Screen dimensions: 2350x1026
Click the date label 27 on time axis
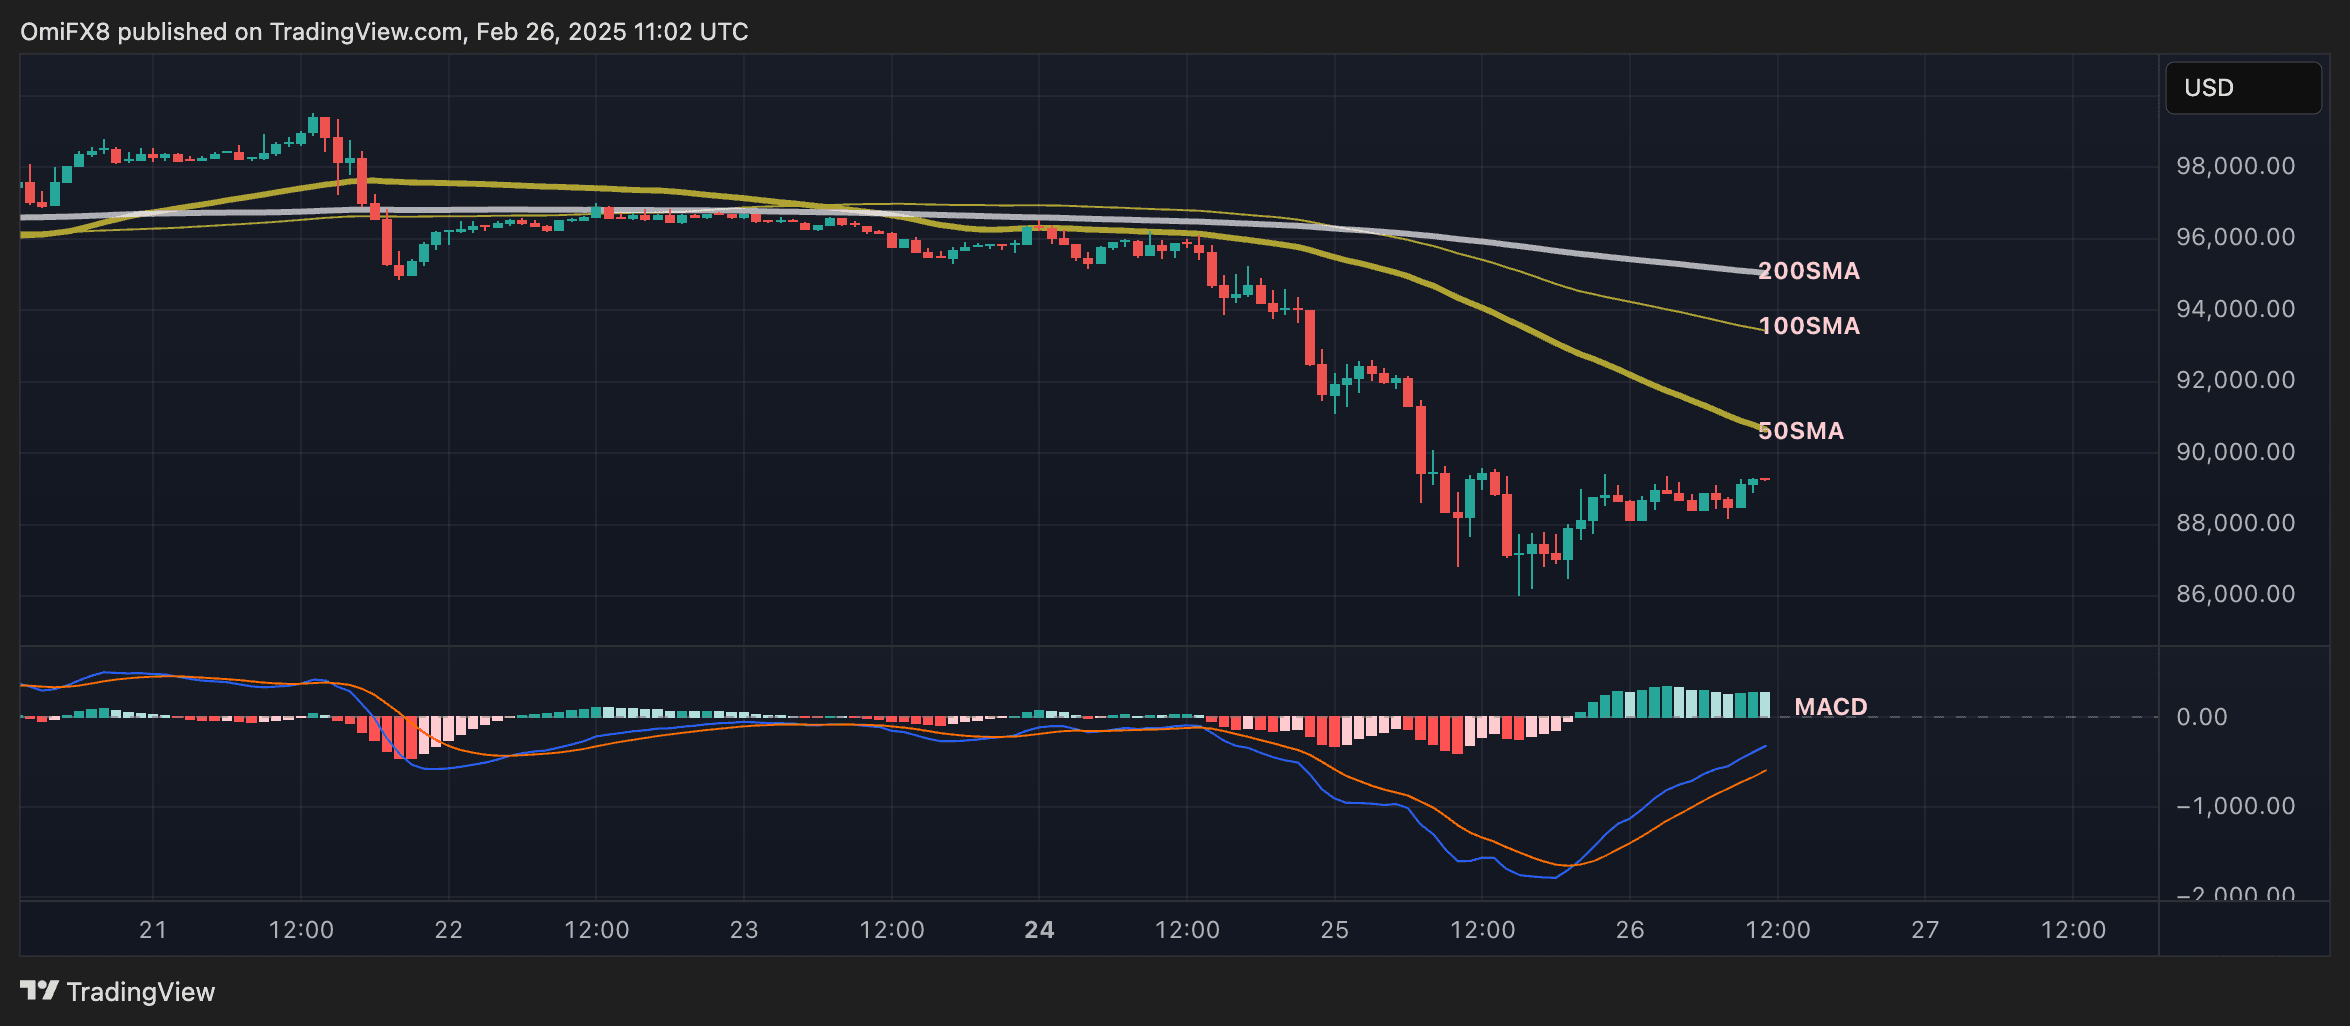[x=1925, y=930]
